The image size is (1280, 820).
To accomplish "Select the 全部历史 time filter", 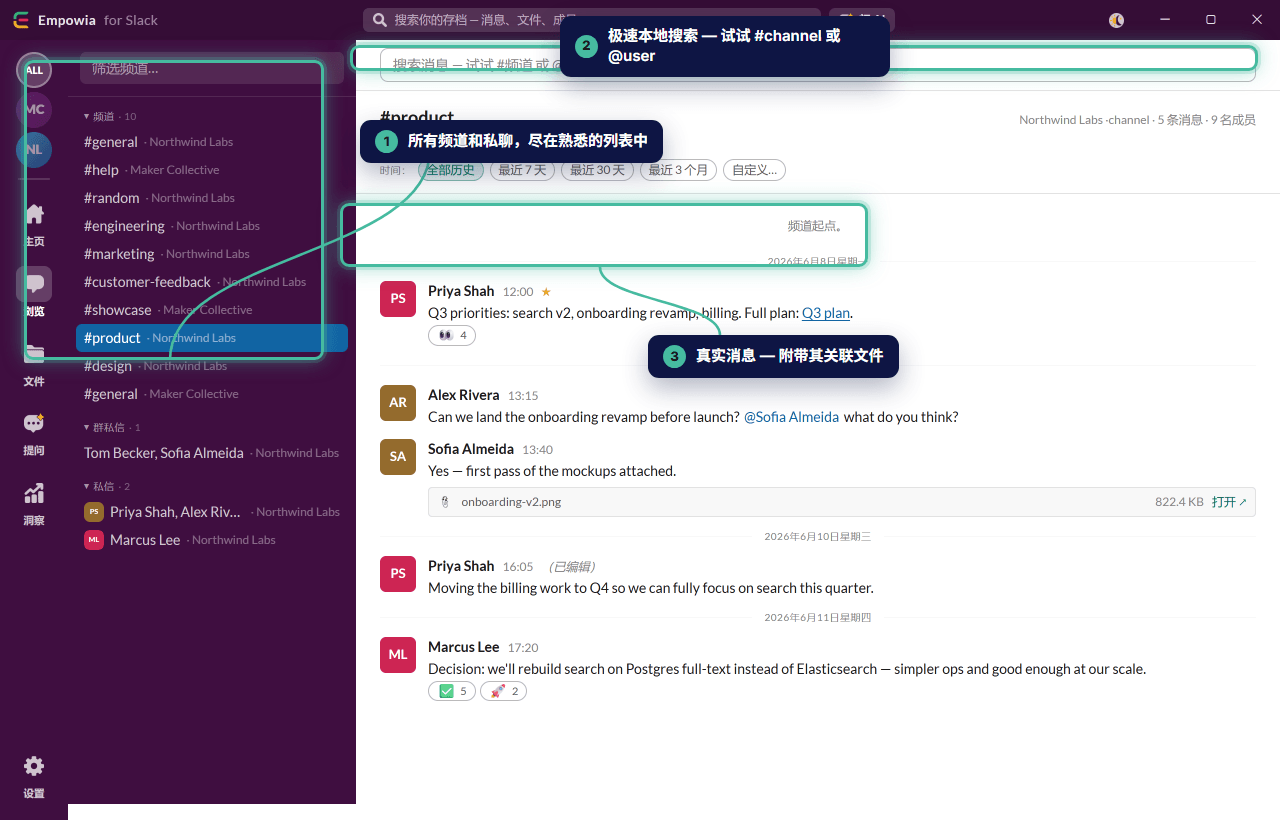I will click(x=451, y=170).
